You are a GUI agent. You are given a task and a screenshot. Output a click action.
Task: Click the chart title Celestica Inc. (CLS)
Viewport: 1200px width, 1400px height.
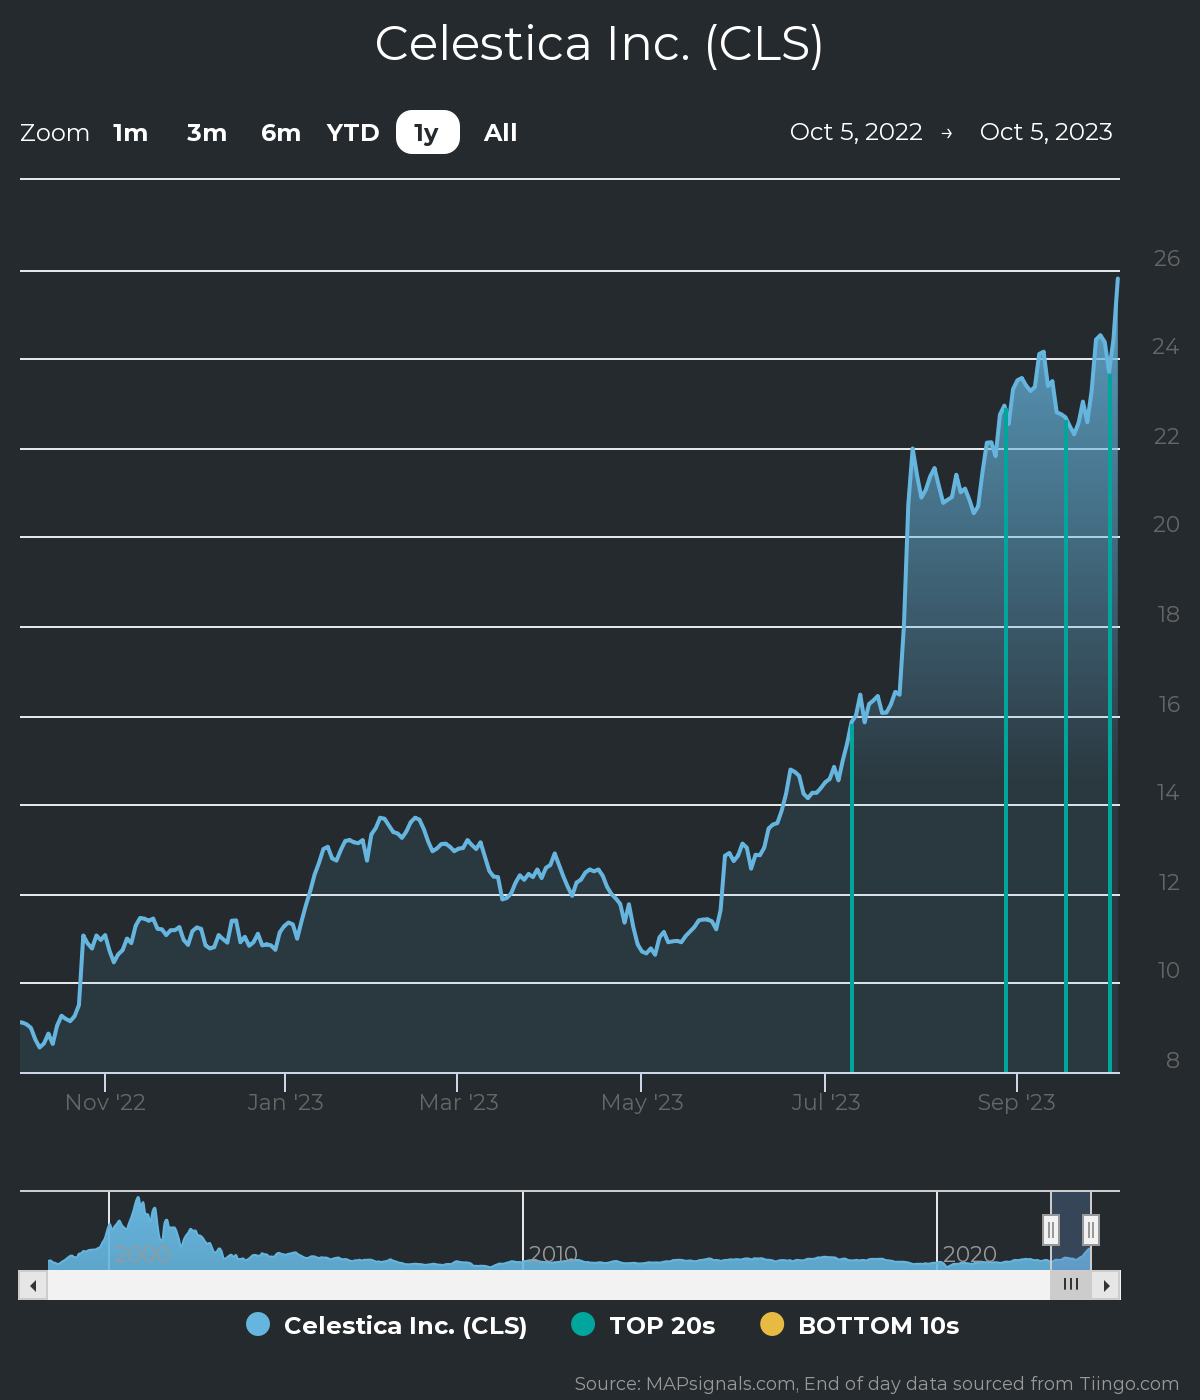[599, 44]
